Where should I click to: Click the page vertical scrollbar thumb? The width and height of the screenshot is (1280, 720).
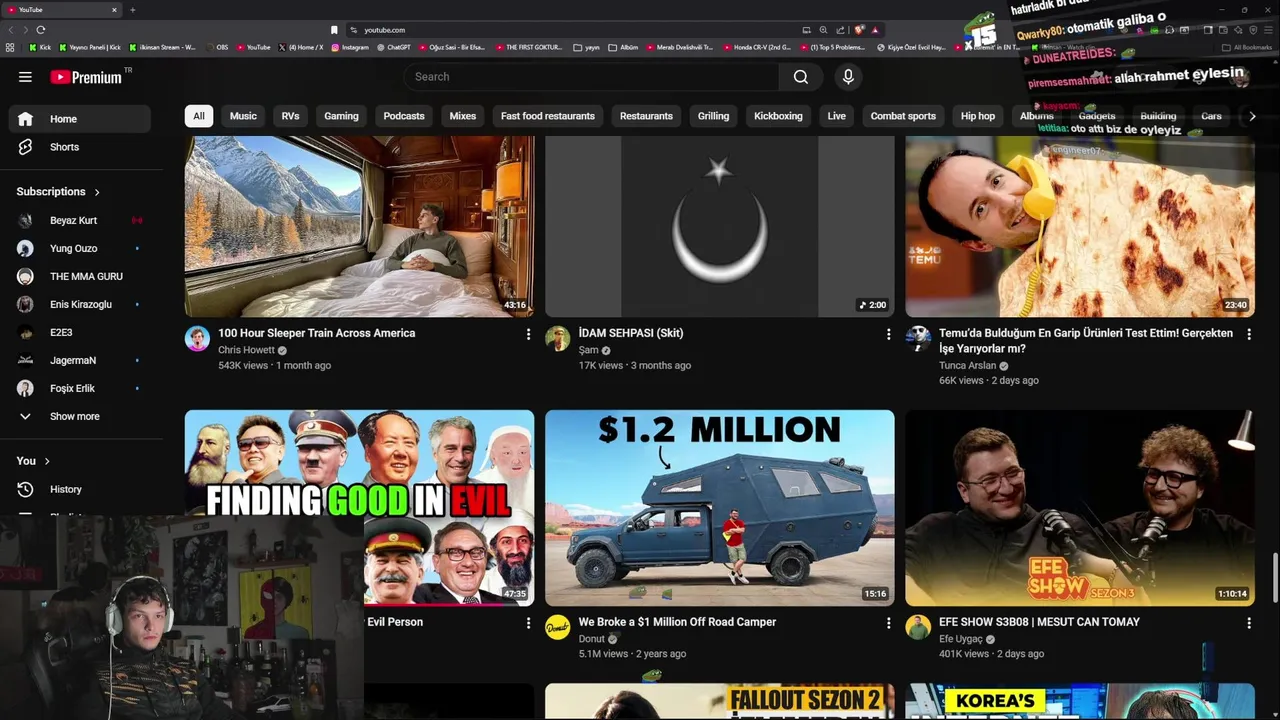coord(1274,577)
